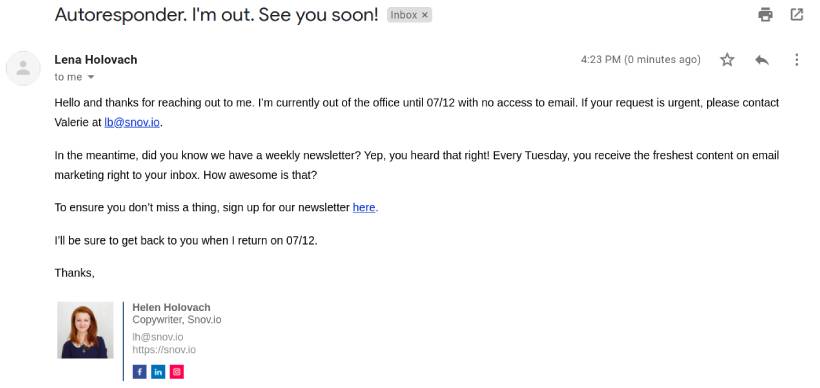Open LinkedIn icon in the signature
The height and width of the screenshot is (388, 820).
(158, 372)
